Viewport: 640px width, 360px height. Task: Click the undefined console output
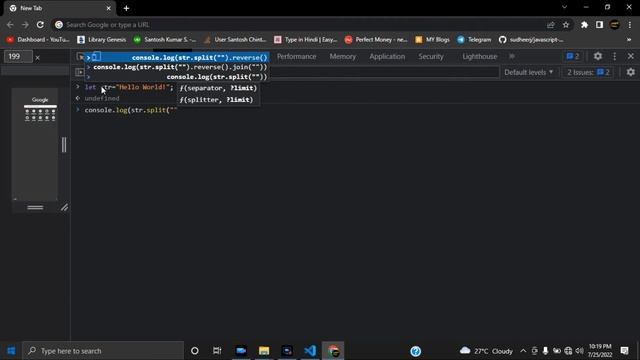[x=102, y=98]
